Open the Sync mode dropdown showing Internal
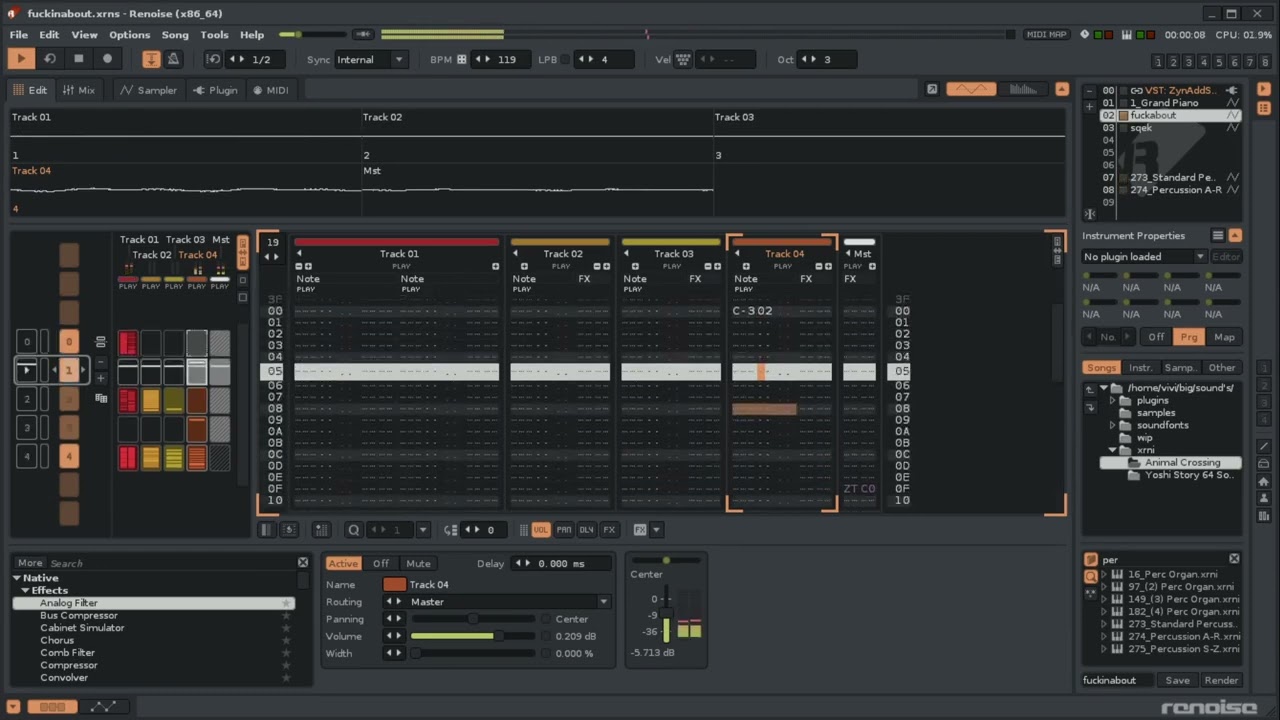The height and width of the screenshot is (720, 1280). pyautogui.click(x=371, y=59)
